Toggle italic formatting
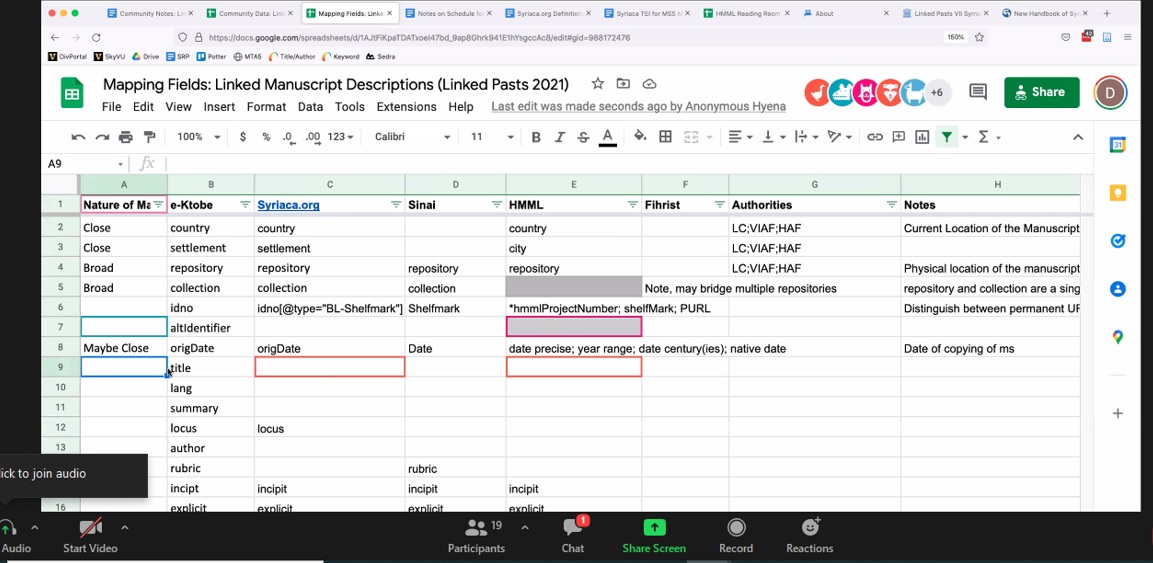This screenshot has width=1153, height=563. [560, 137]
